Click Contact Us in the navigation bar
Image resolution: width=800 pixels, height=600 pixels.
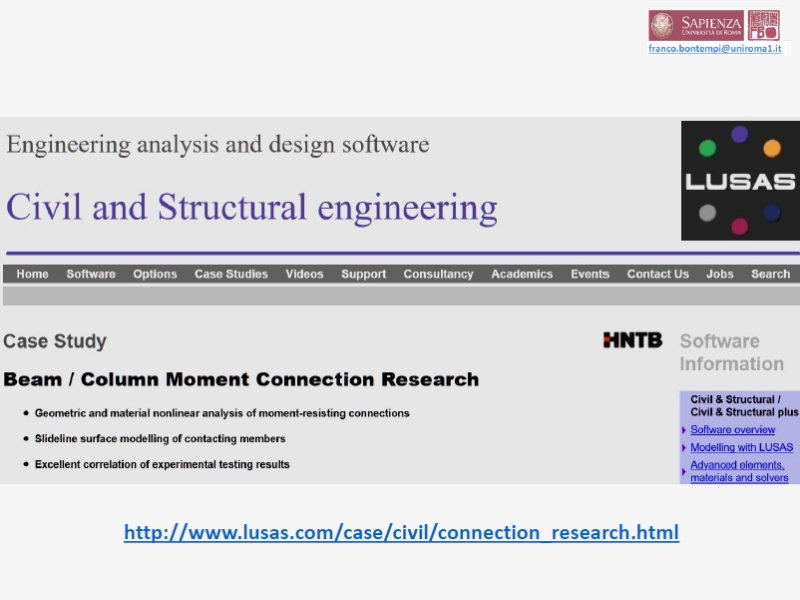(658, 274)
